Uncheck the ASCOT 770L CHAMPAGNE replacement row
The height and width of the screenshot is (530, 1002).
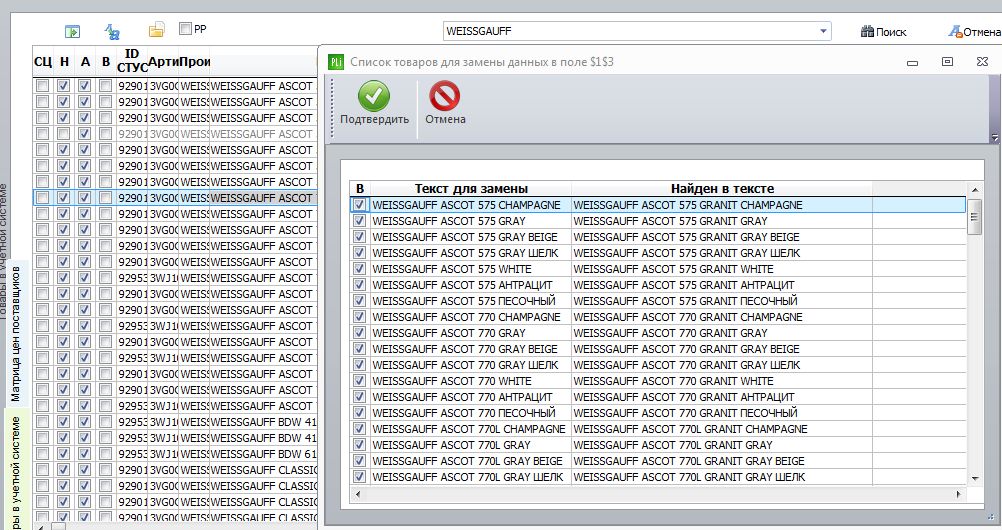360,428
